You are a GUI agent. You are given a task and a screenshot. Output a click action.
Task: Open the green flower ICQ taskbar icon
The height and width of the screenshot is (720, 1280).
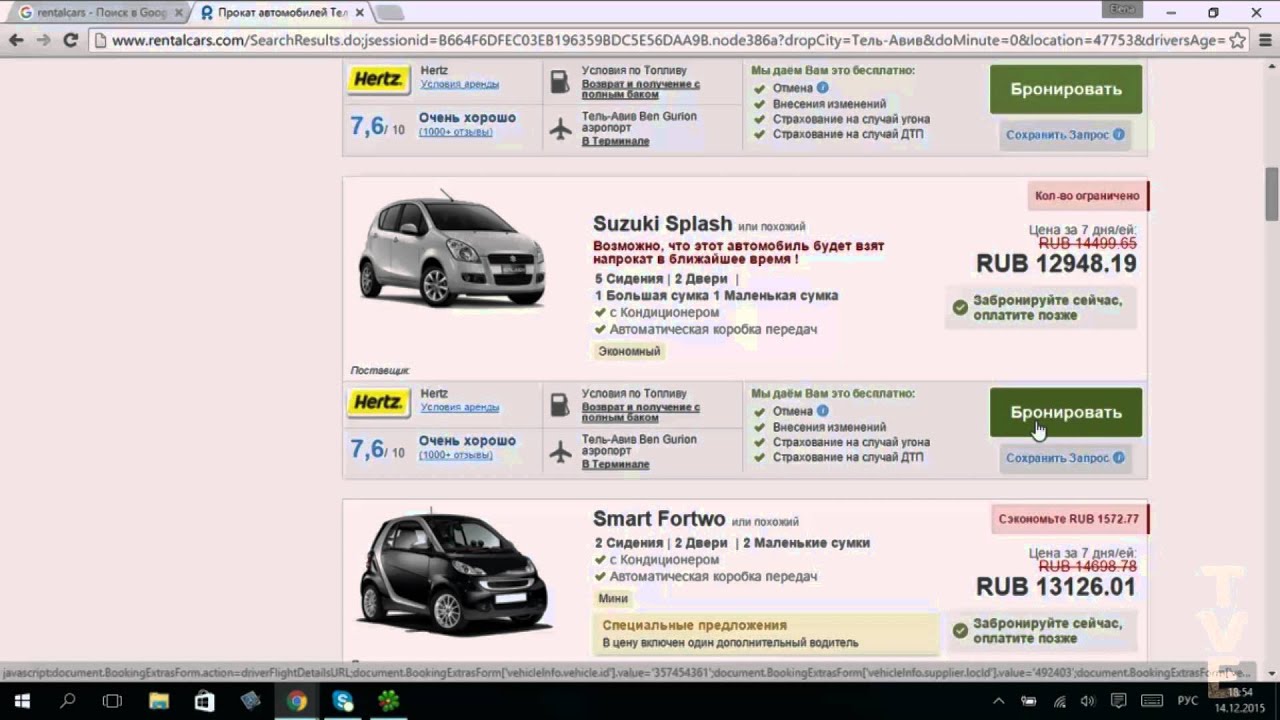pos(389,701)
